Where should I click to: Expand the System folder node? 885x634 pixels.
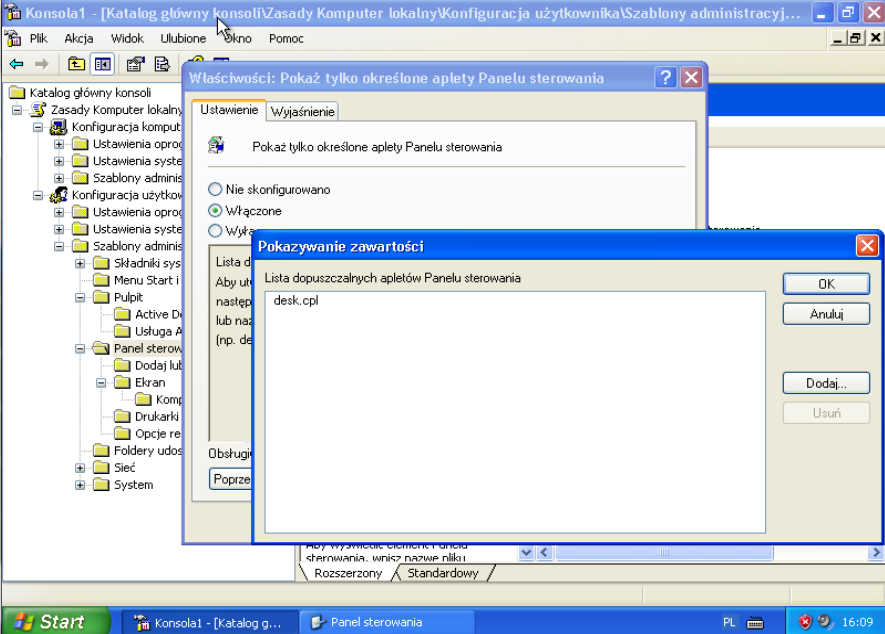pos(81,485)
